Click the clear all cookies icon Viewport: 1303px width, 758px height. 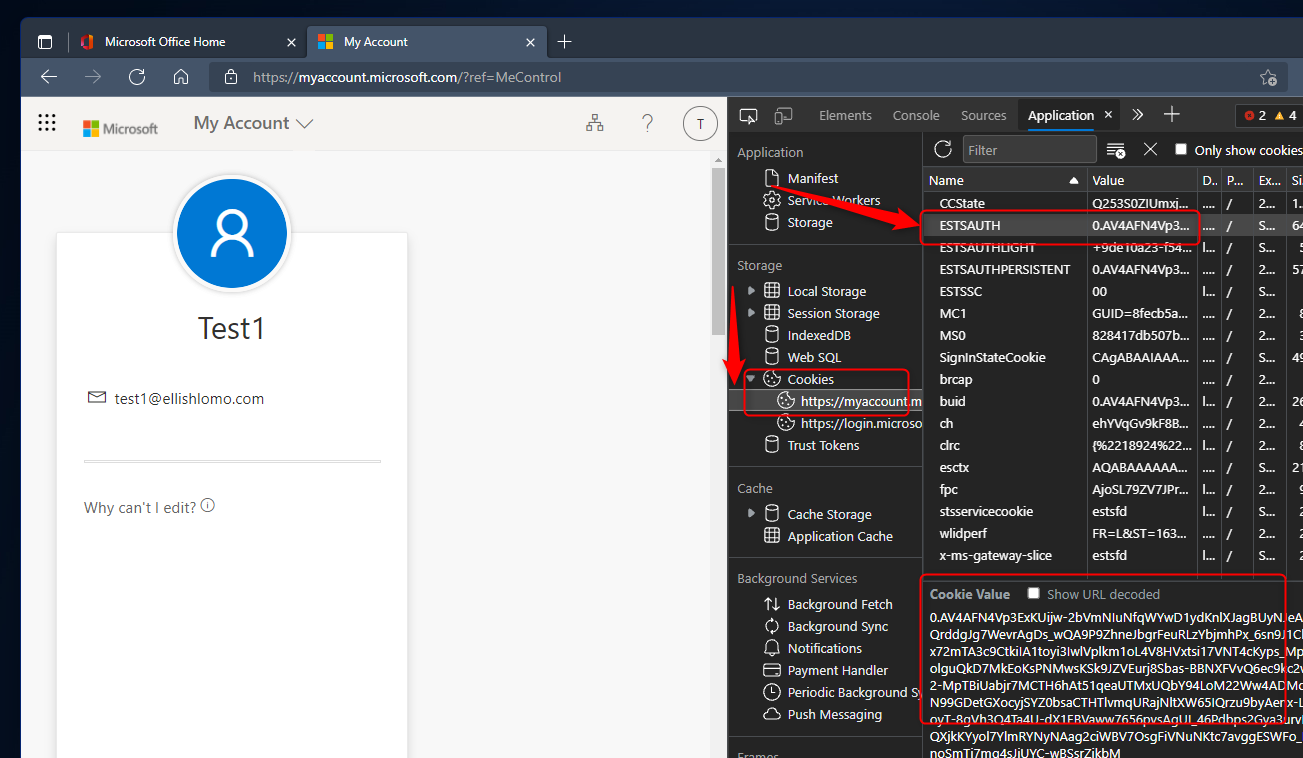point(1116,150)
